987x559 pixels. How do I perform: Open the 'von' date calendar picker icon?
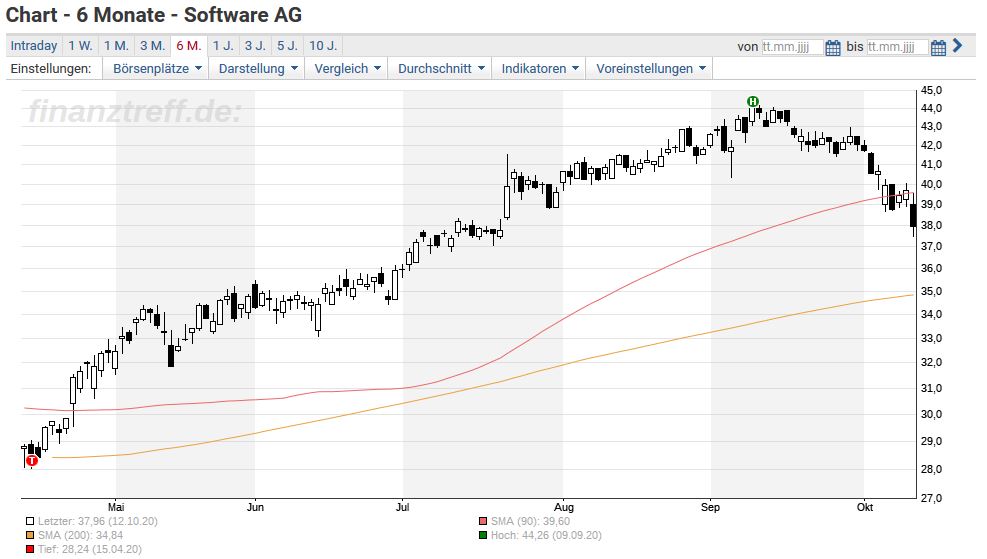pyautogui.click(x=832, y=47)
